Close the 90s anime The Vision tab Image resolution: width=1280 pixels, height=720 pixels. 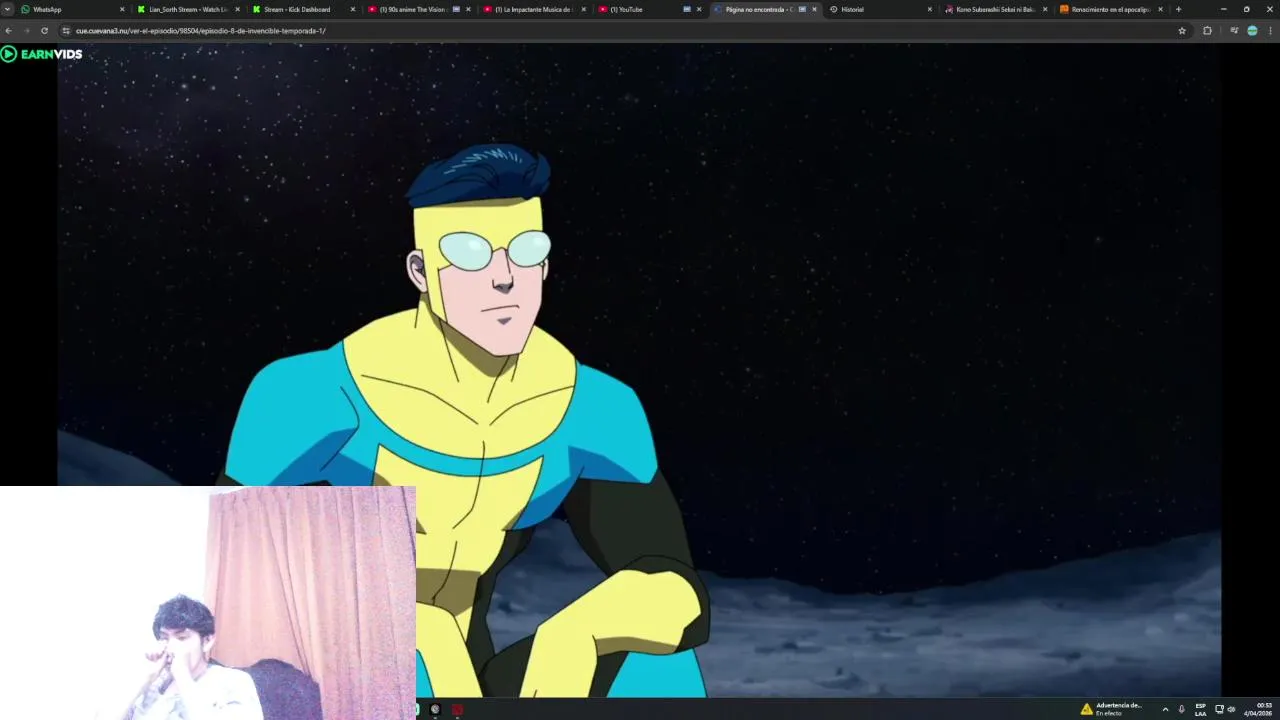468,9
